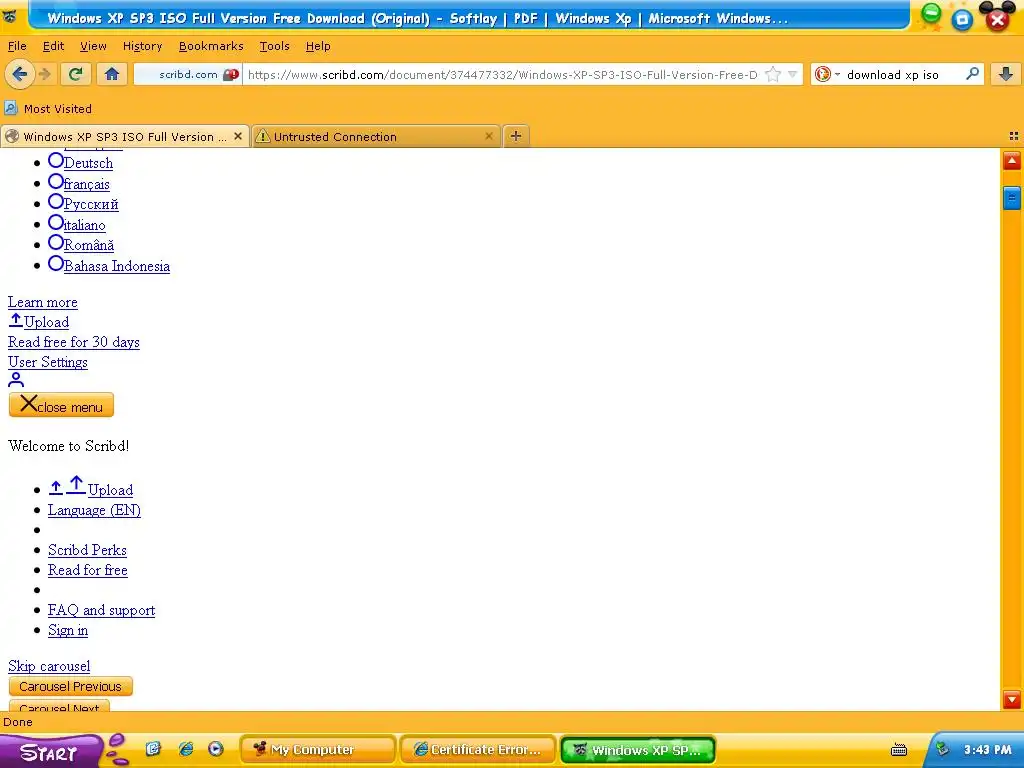Click the scrollbar up arrow

(1012, 161)
